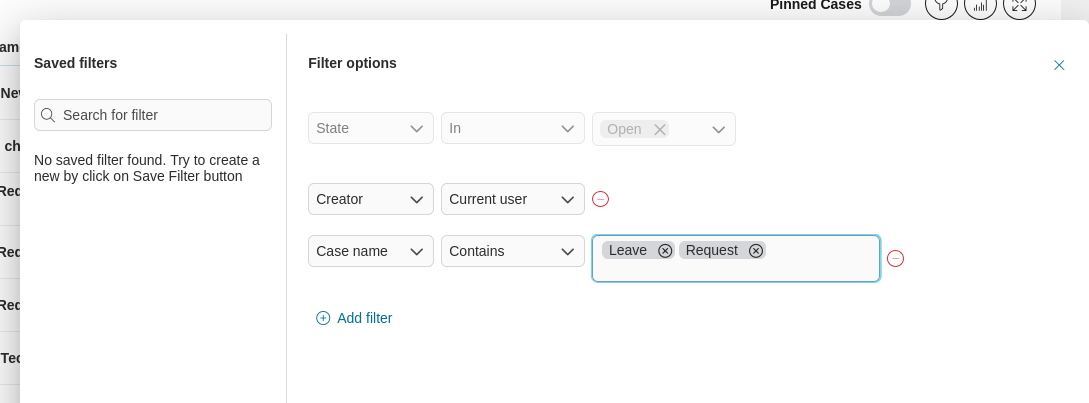Open the Case name field dropdown
Image resolution: width=1089 pixels, height=403 pixels.
click(371, 251)
